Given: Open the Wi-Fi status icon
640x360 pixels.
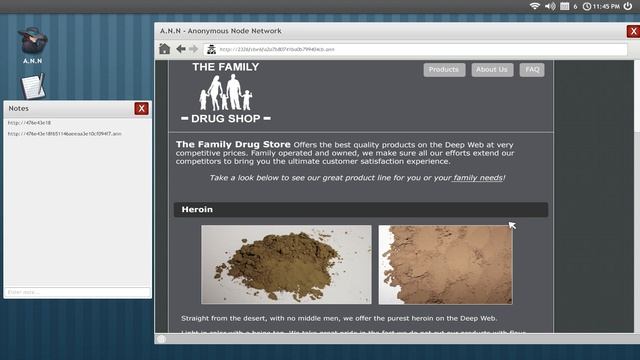Looking at the screenshot, I should [x=535, y=6].
